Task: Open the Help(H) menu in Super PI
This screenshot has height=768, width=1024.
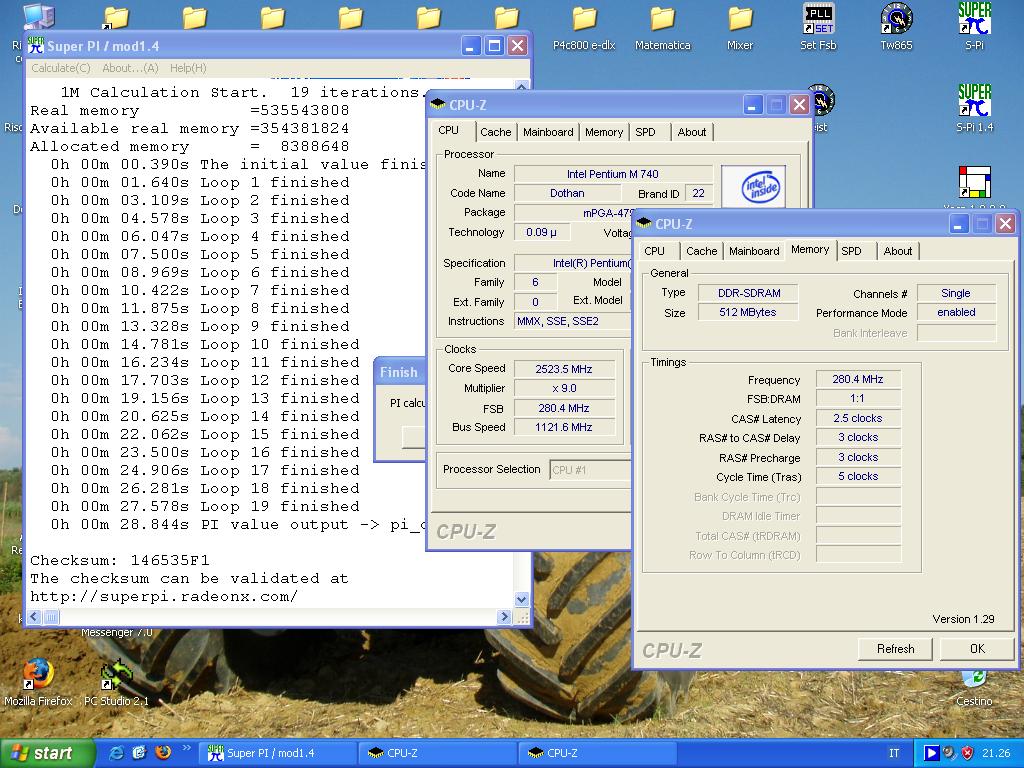Action: click(188, 68)
